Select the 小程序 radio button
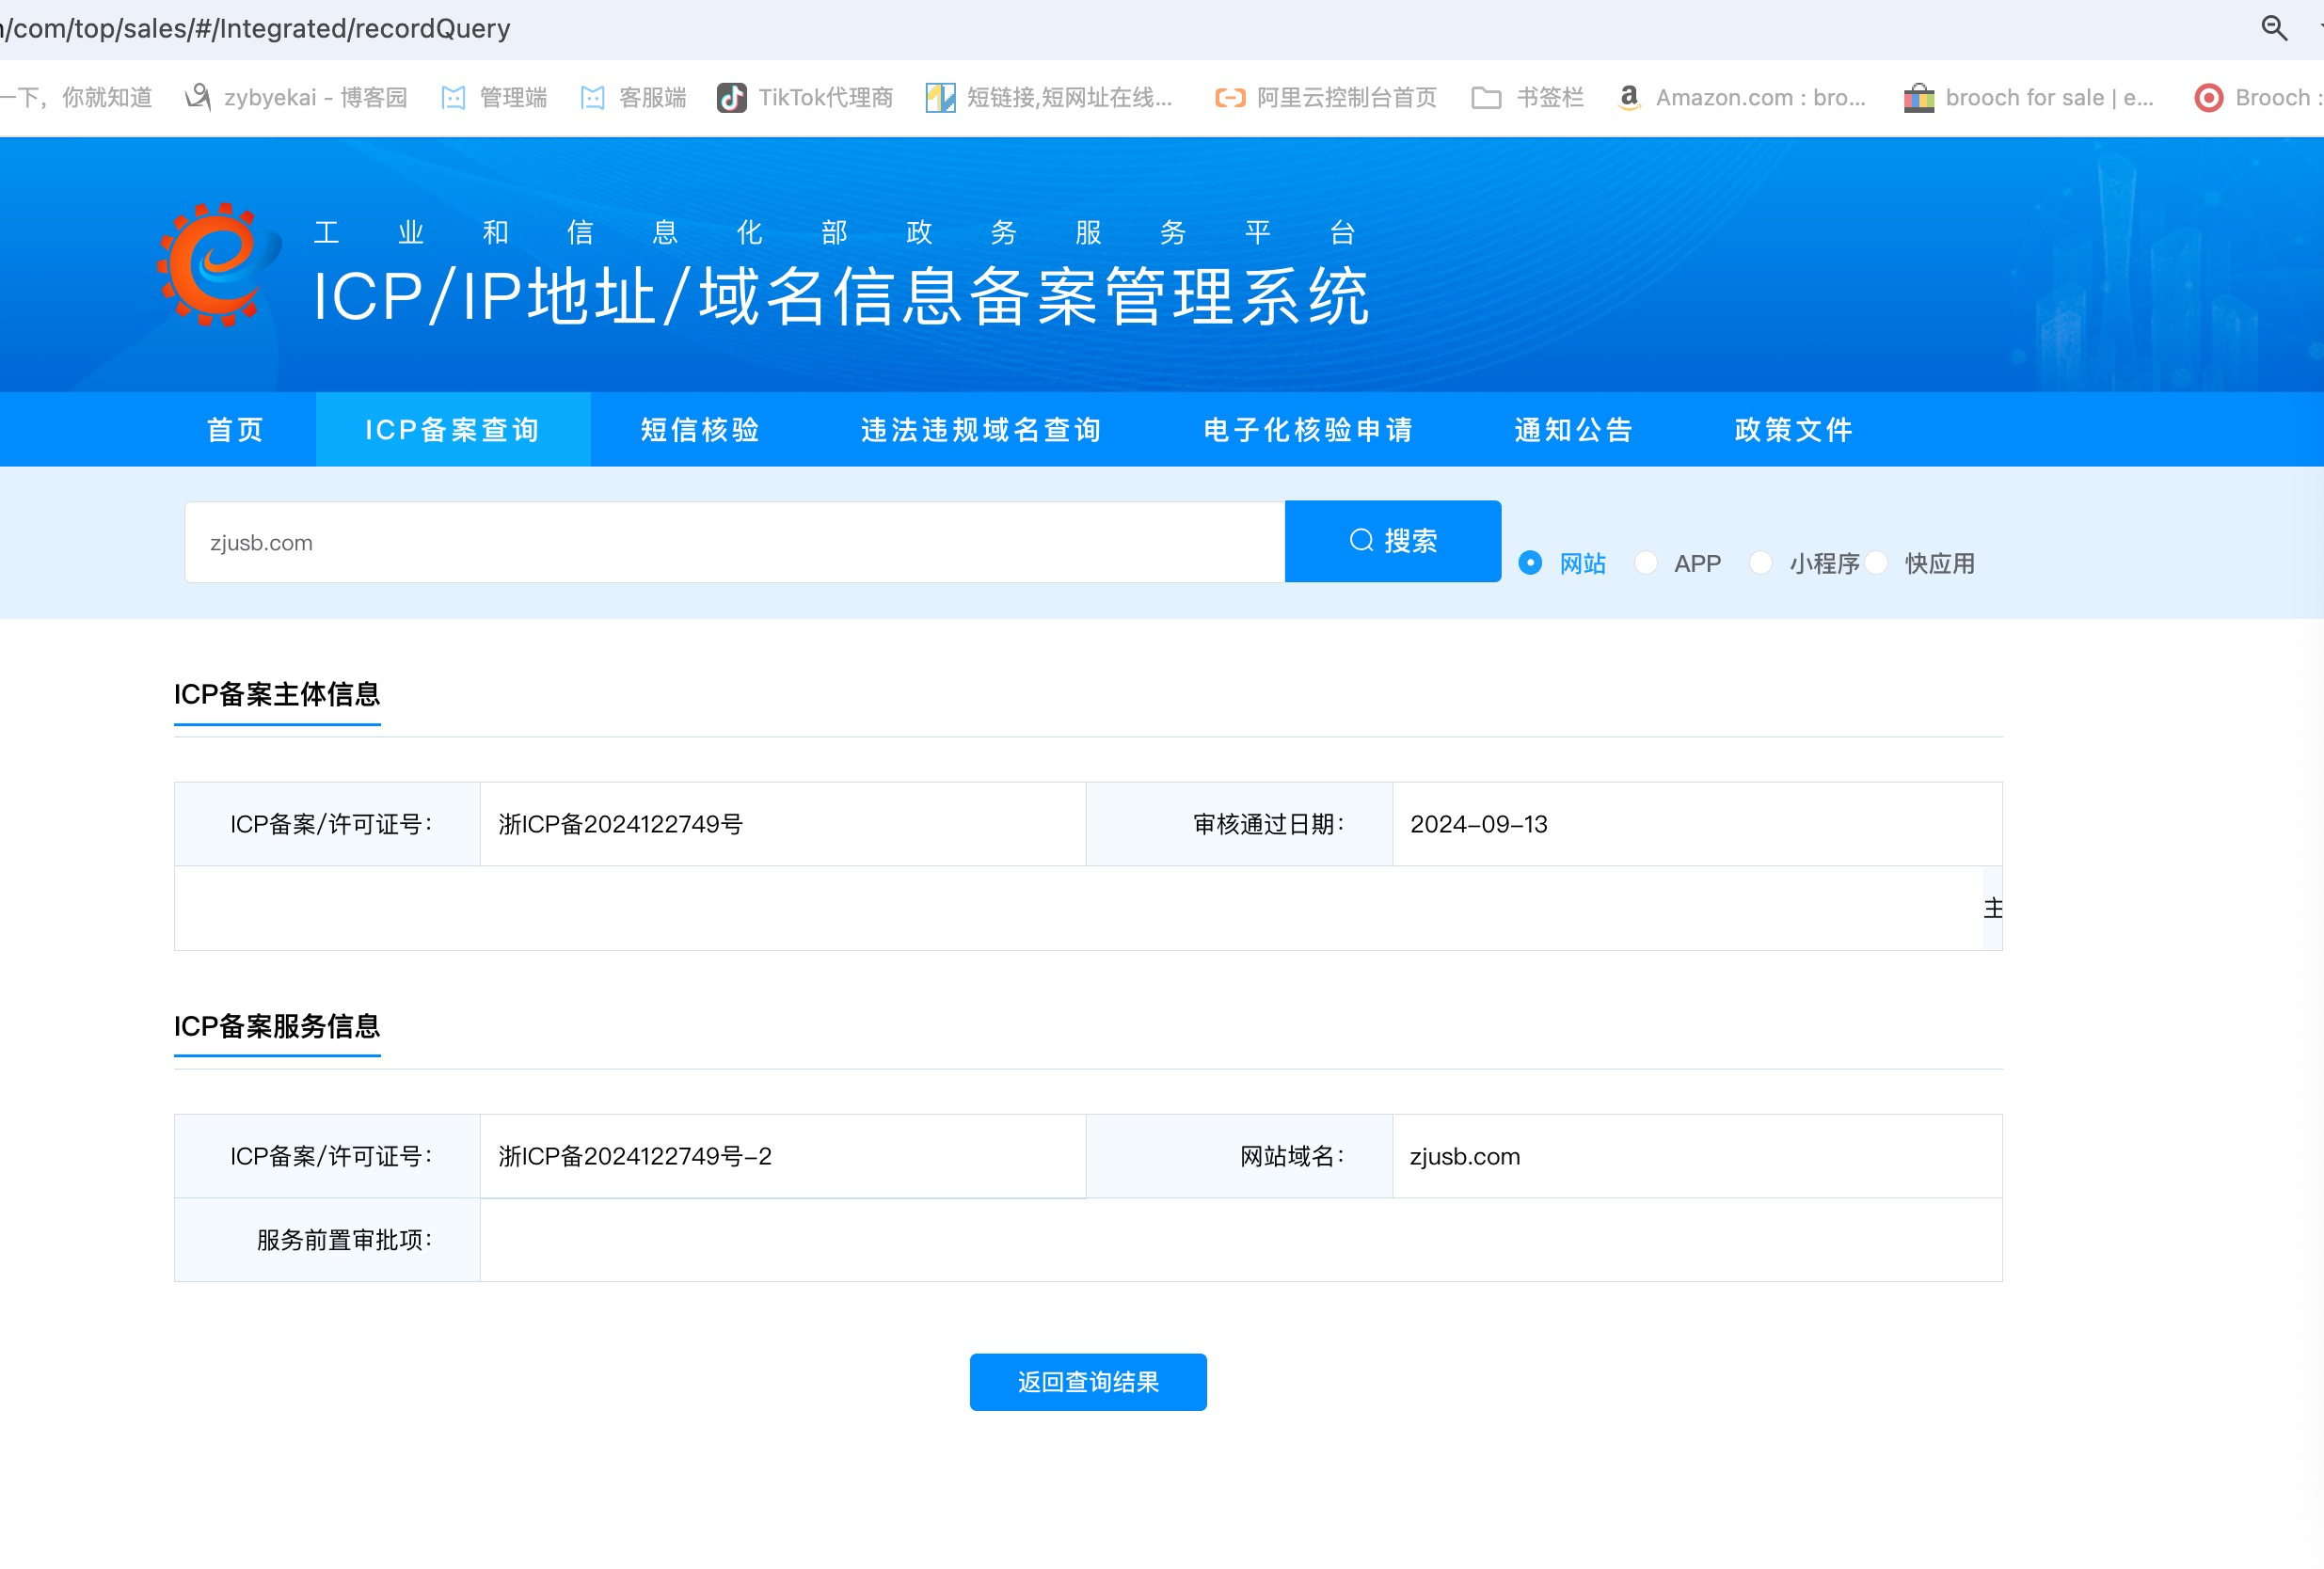Viewport: 2324px width, 1569px height. 1760,563
